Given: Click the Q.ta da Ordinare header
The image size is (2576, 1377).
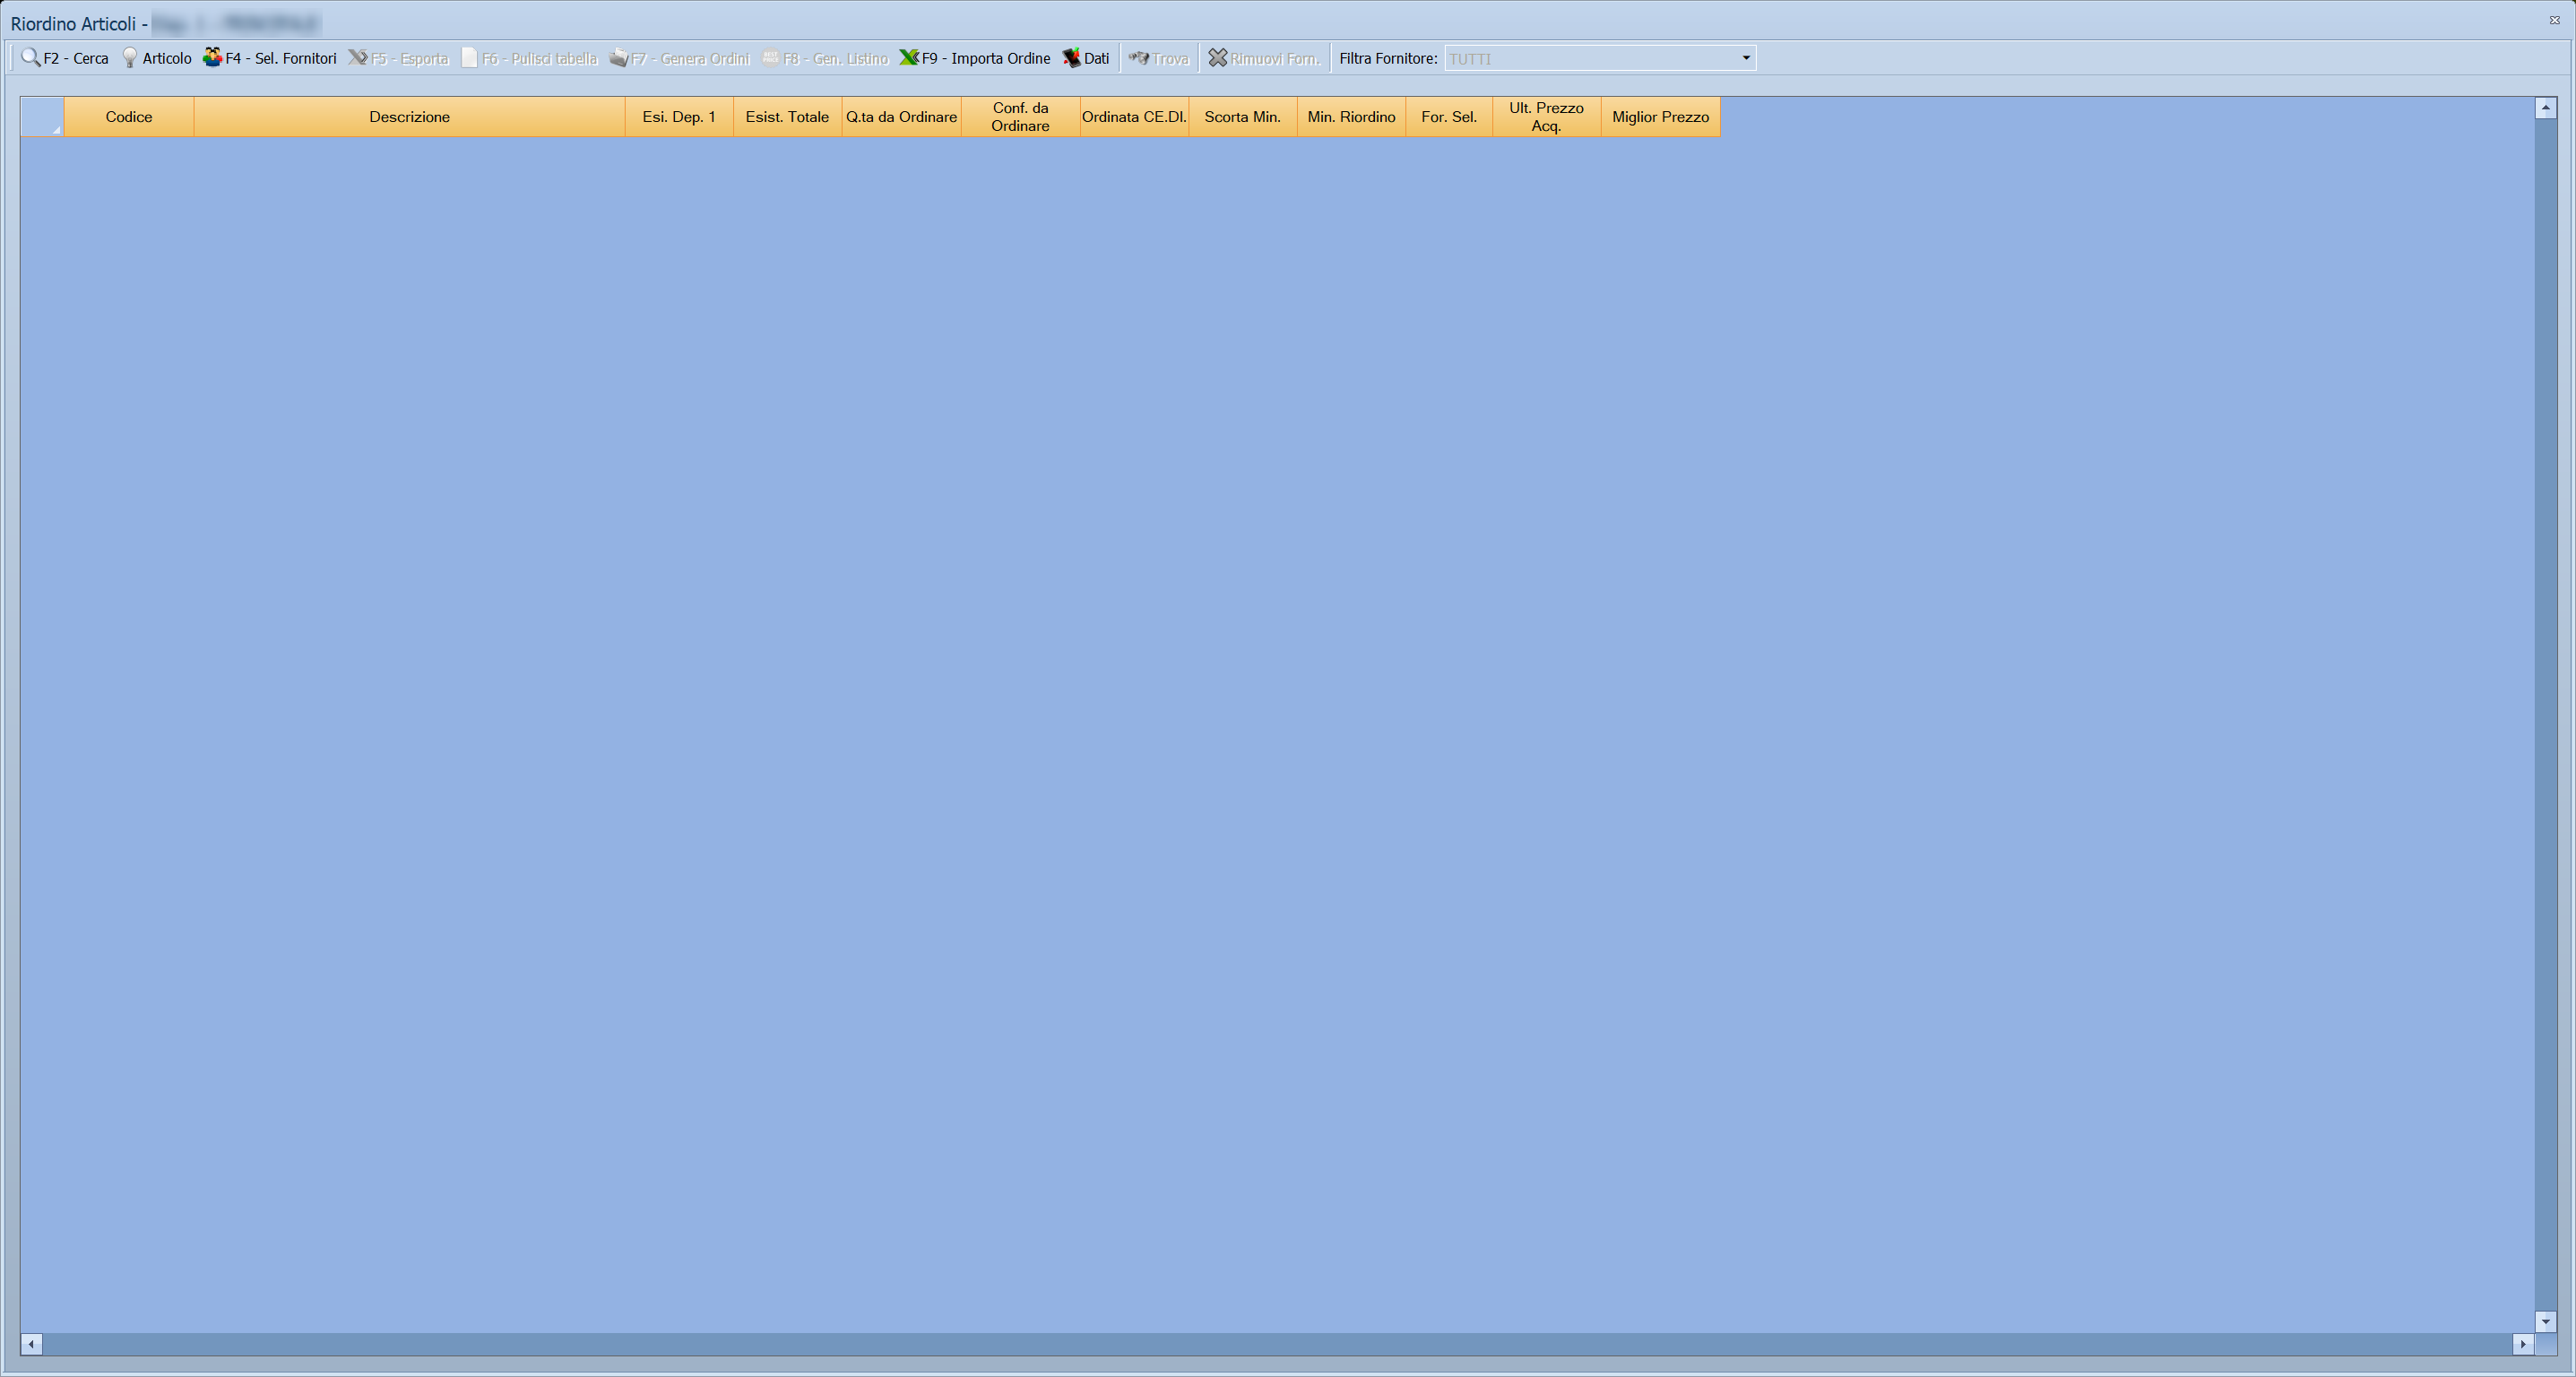Looking at the screenshot, I should pos(901,117).
